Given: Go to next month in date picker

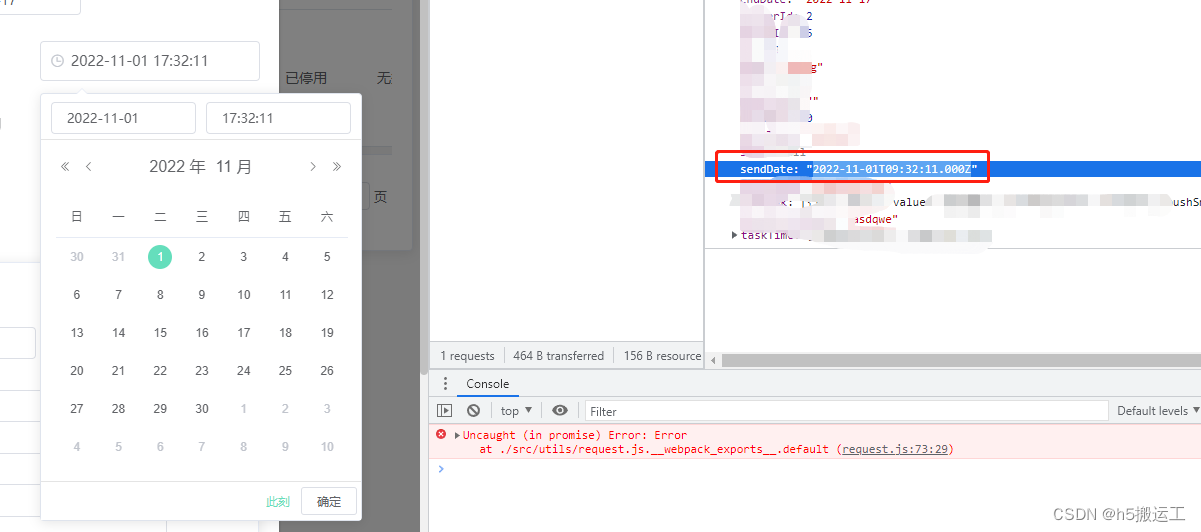Looking at the screenshot, I should tap(313, 167).
